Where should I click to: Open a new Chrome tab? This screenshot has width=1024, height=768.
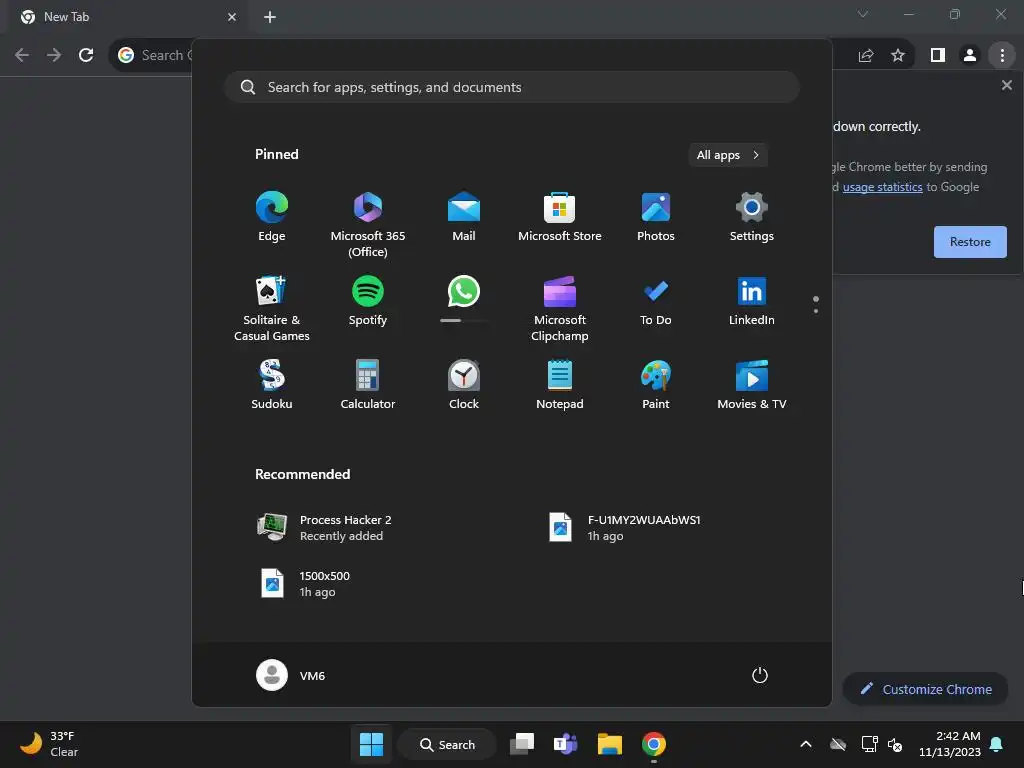(270, 17)
